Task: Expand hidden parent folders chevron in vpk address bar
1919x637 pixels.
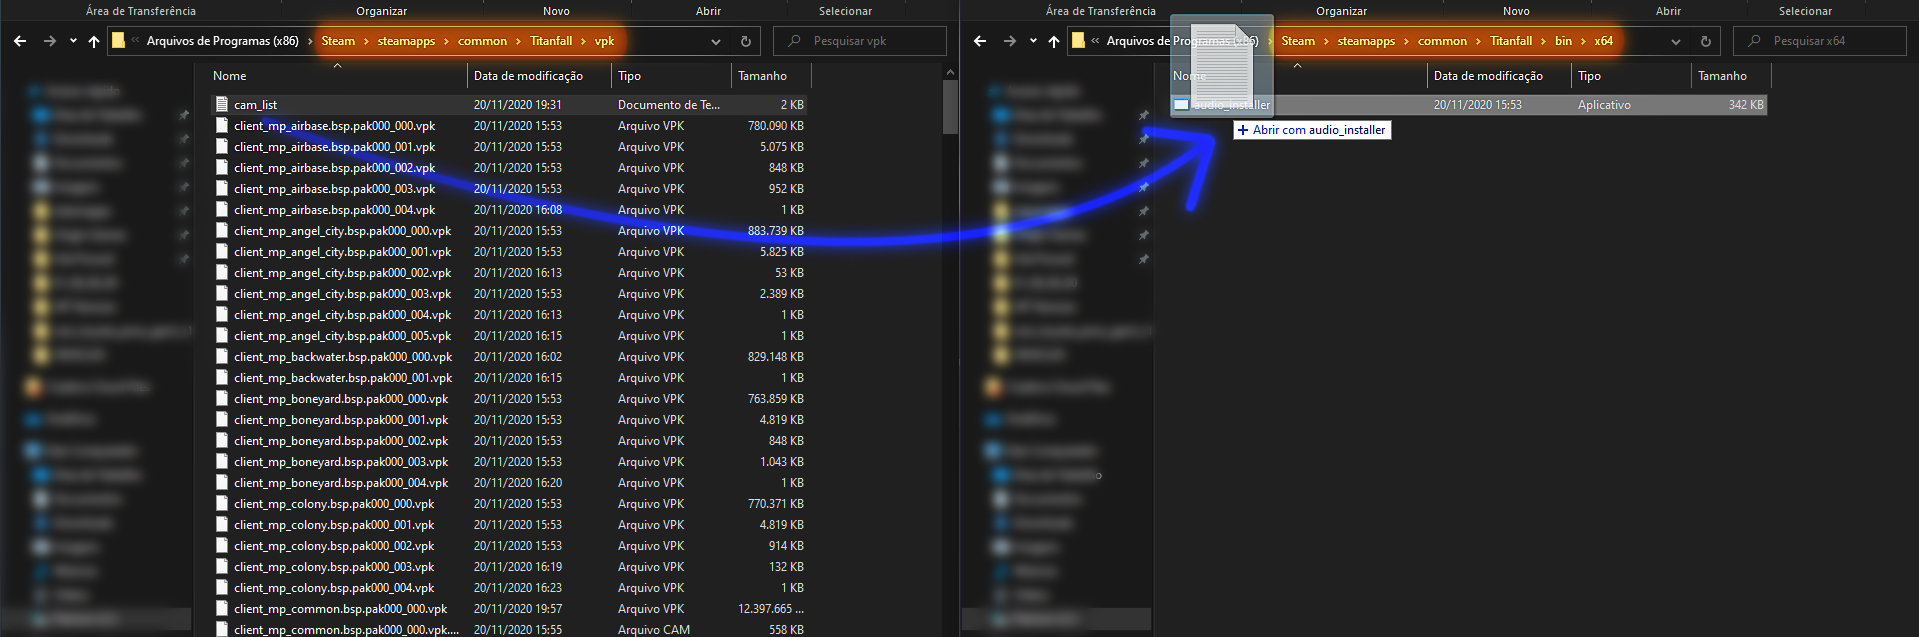Action: (135, 41)
